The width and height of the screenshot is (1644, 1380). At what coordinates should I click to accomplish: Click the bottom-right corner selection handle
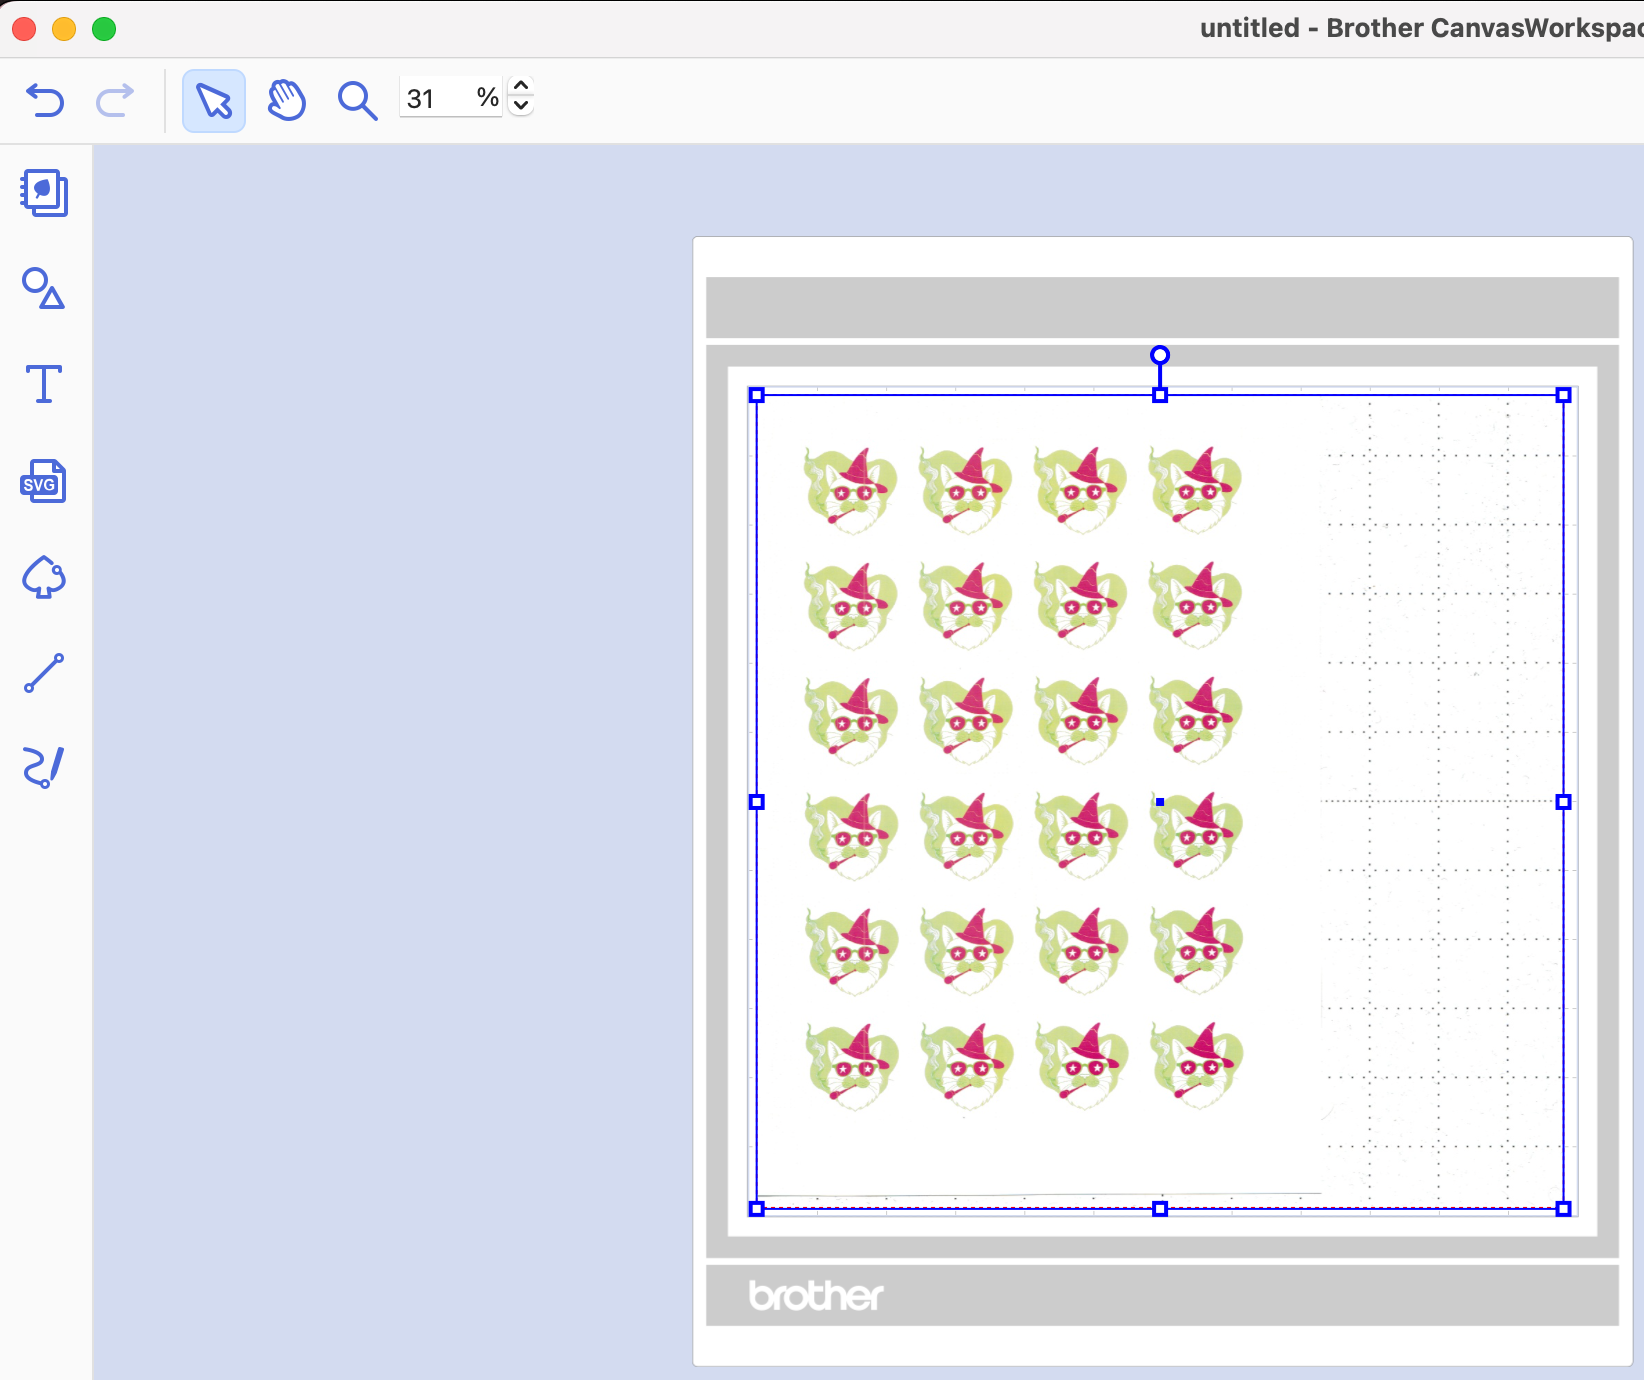click(1564, 1209)
